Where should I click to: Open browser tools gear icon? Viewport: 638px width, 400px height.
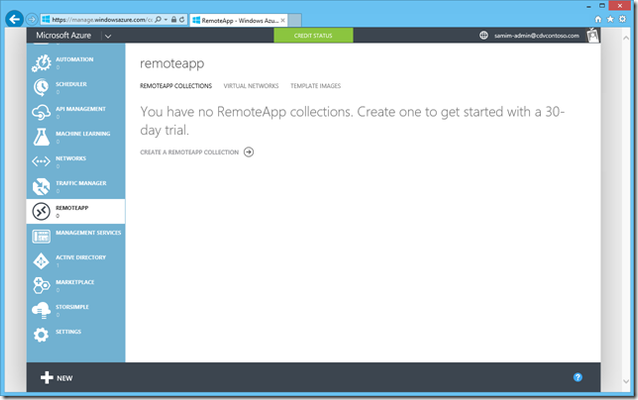pyautogui.click(x=623, y=19)
